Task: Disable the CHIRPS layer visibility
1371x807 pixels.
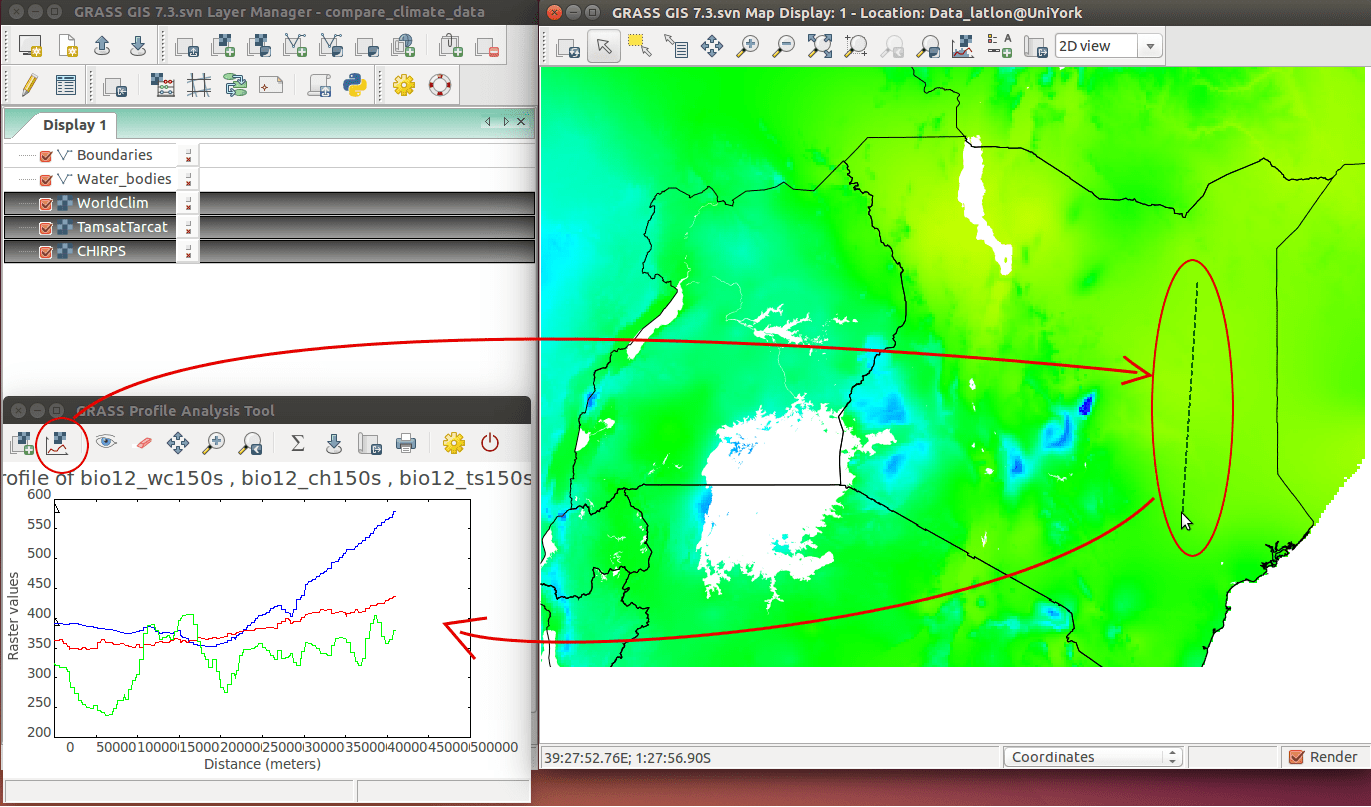Action: point(45,251)
